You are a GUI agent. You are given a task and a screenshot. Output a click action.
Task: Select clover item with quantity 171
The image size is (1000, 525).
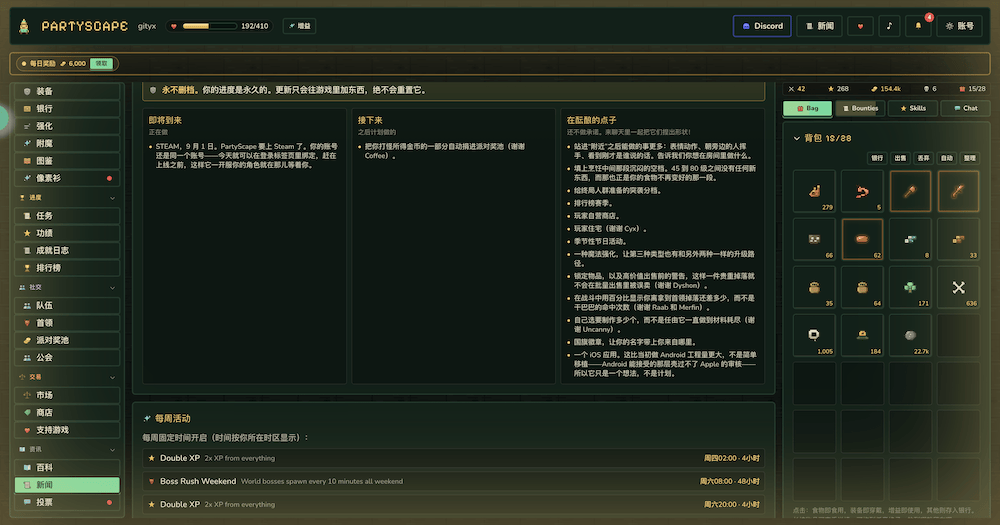(910, 288)
